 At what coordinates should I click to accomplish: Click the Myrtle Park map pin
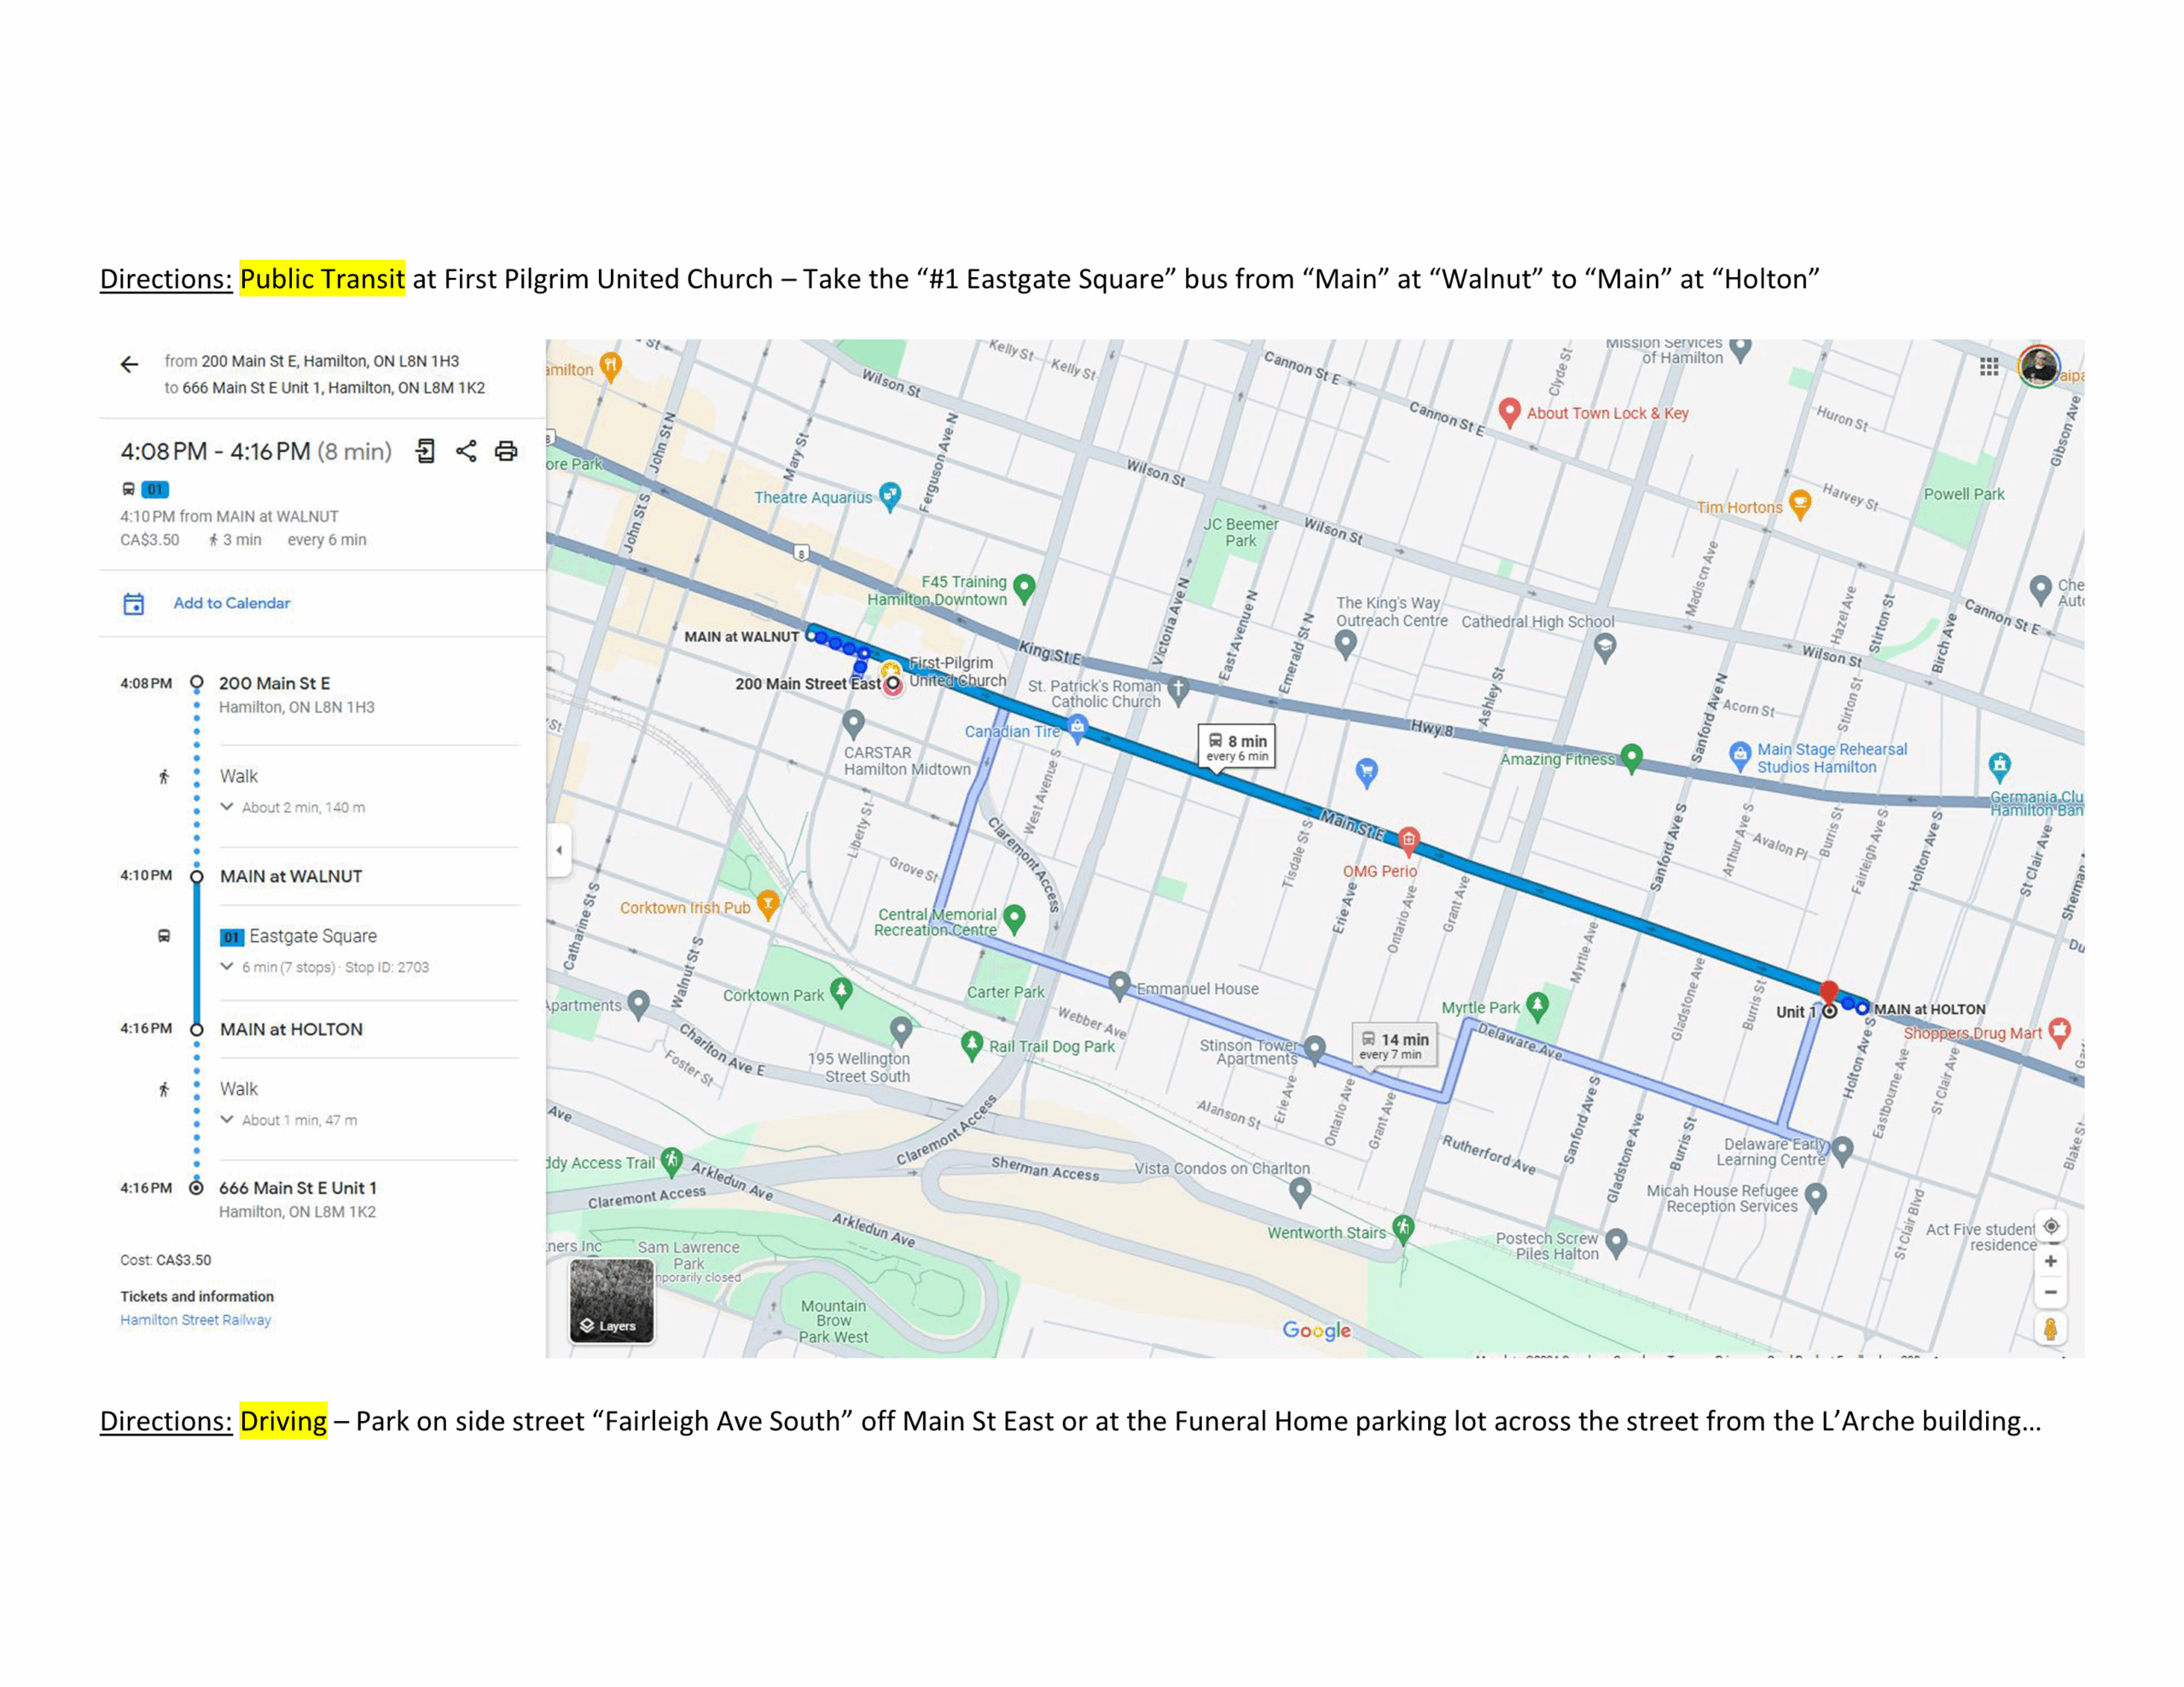1538,1006
